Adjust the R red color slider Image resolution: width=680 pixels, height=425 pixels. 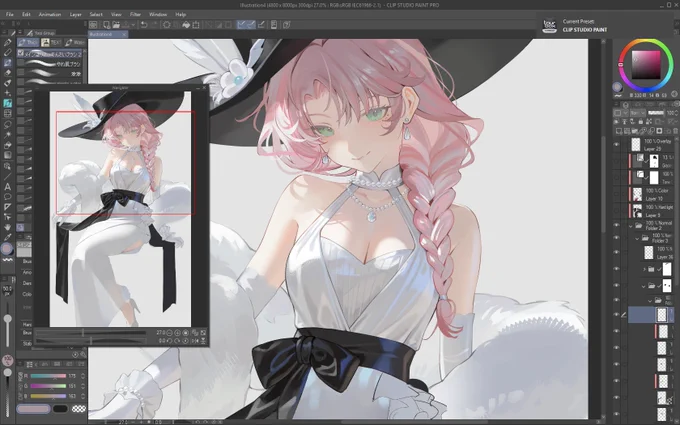point(48,376)
